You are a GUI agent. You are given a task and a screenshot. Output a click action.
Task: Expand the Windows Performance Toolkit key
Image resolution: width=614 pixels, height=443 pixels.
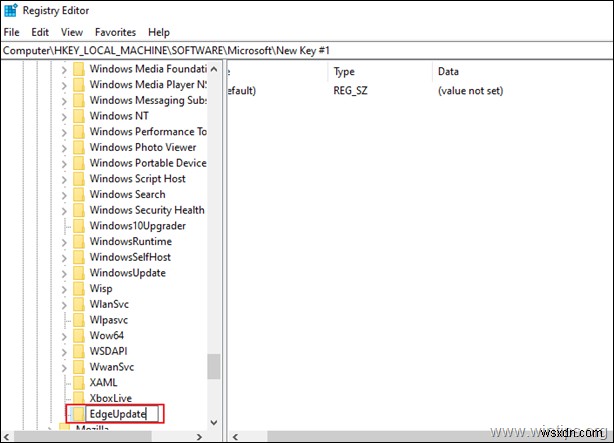click(x=64, y=133)
